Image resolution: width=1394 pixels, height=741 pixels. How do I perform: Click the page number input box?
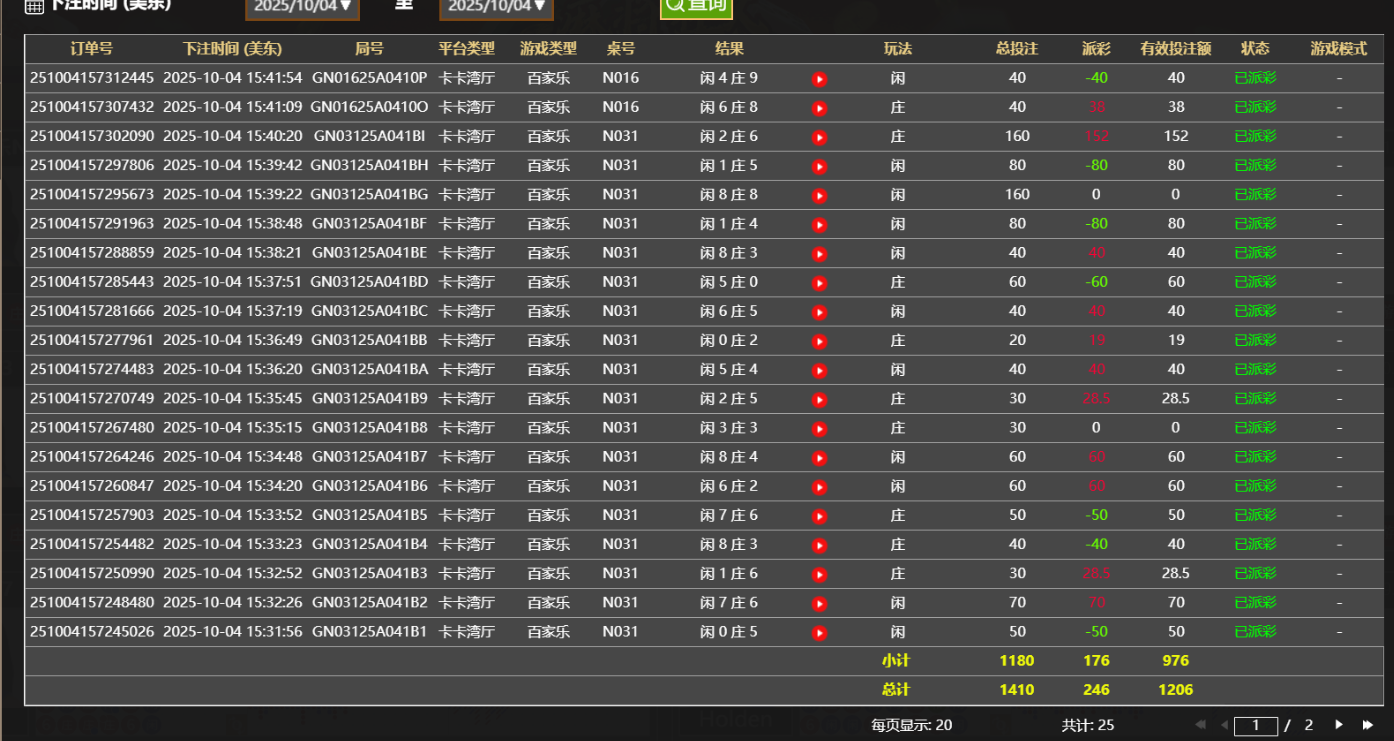pos(1255,726)
